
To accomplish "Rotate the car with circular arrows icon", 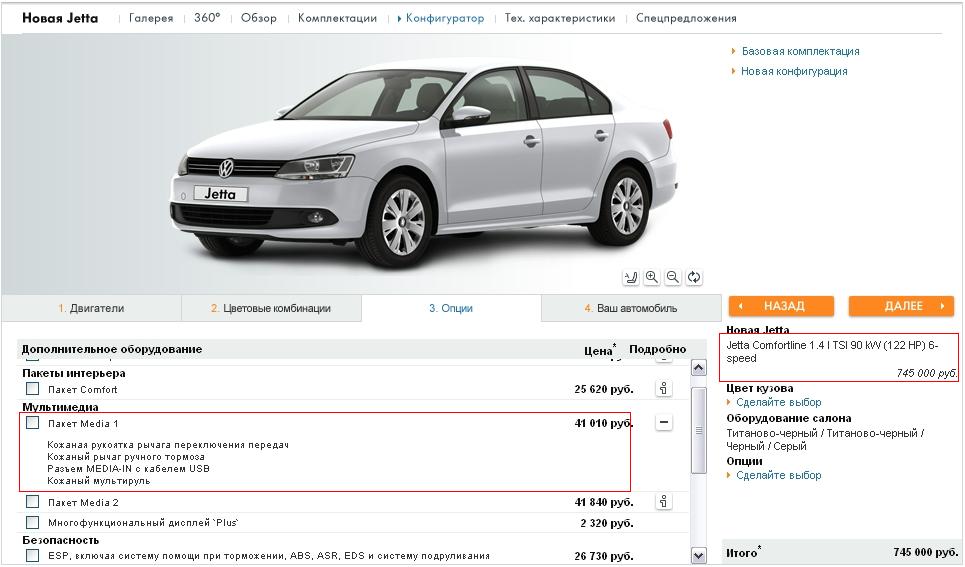I will pos(694,277).
